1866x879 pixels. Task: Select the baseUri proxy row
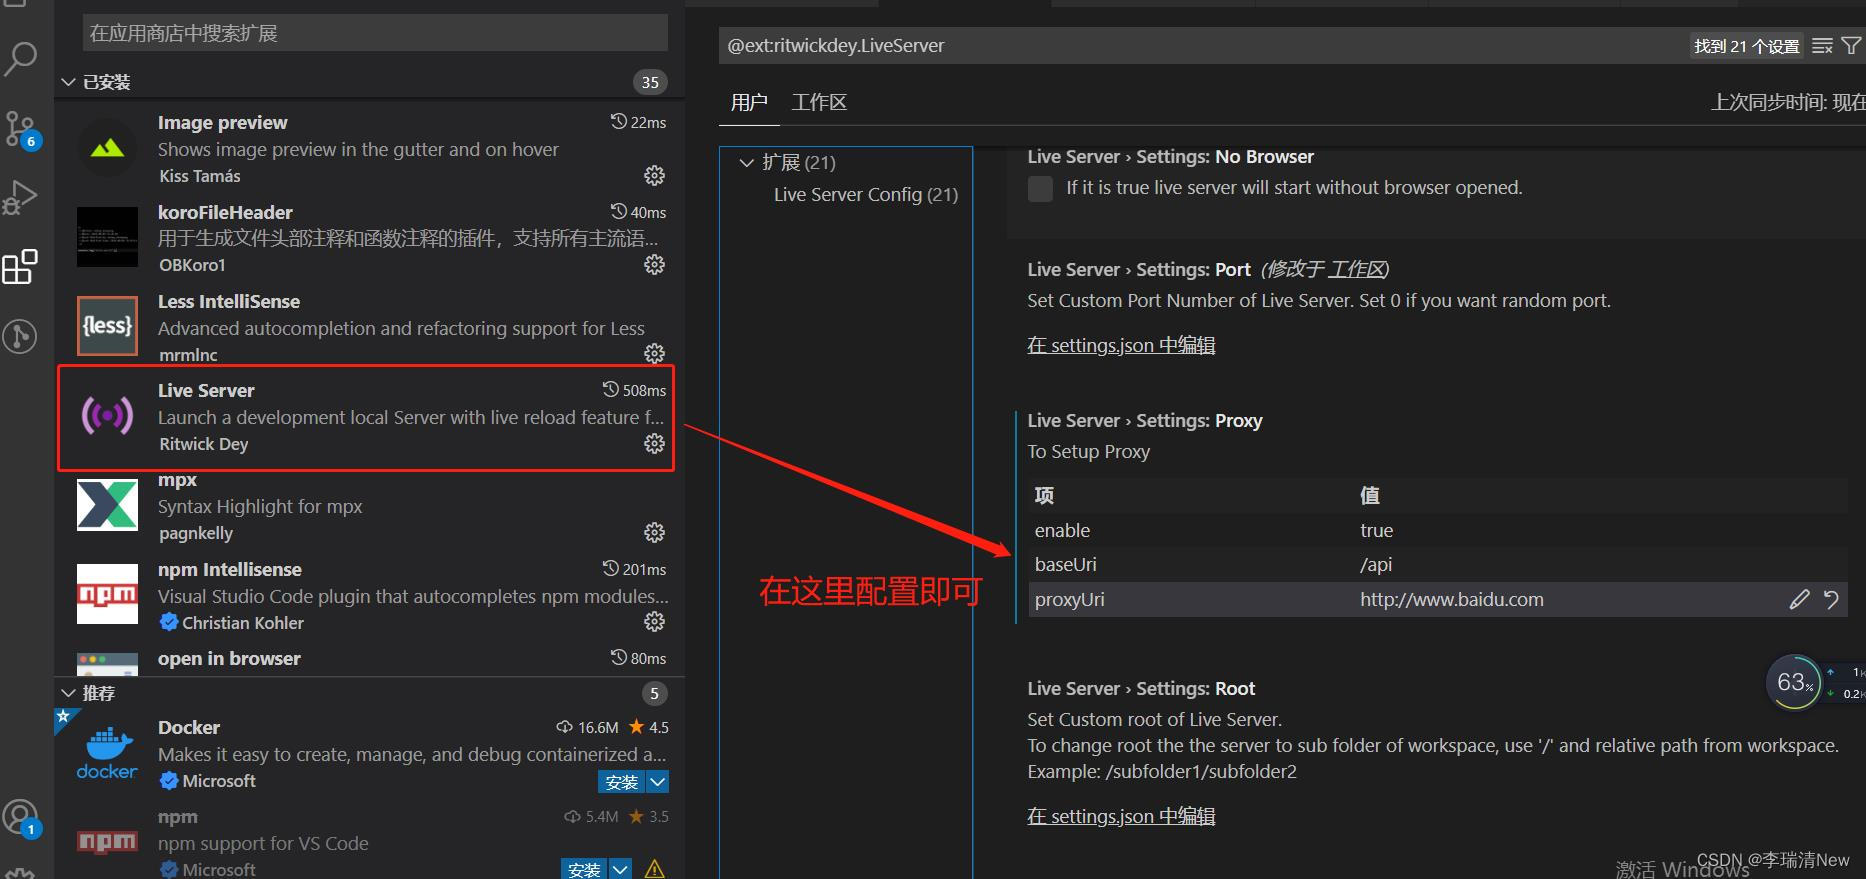(1440, 565)
